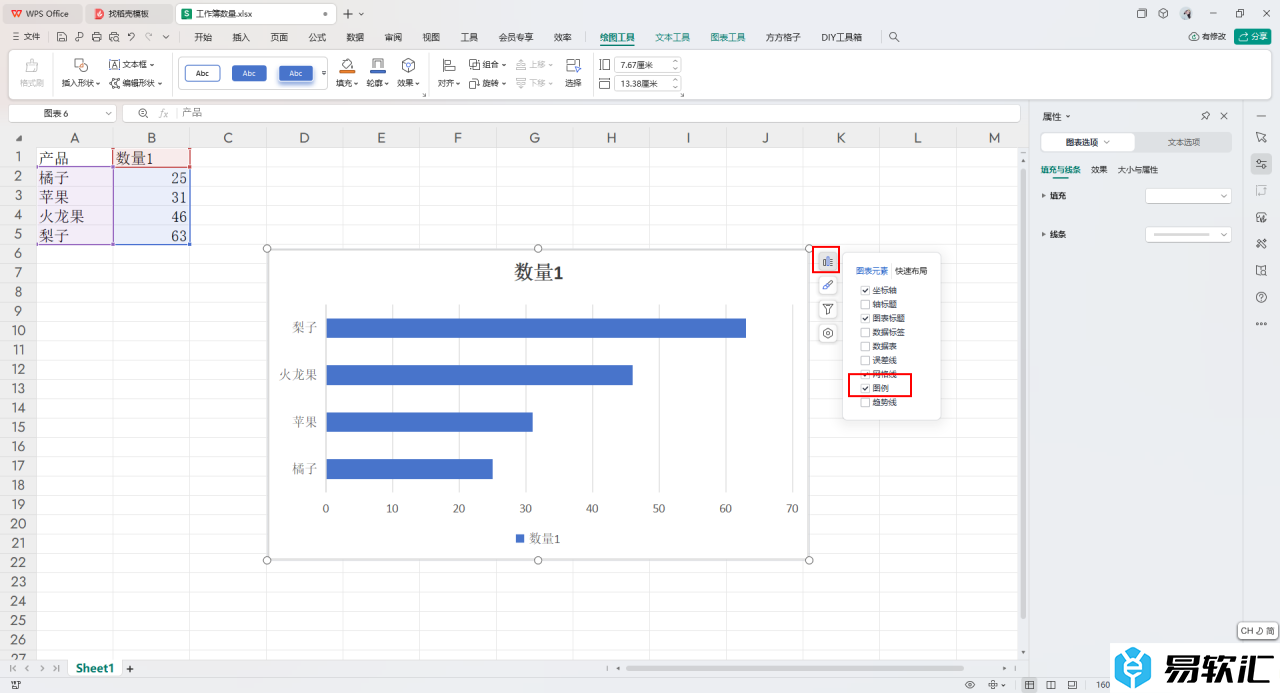Open the 线条 line style combo box
This screenshot has width=1280, height=693.
1187,234
